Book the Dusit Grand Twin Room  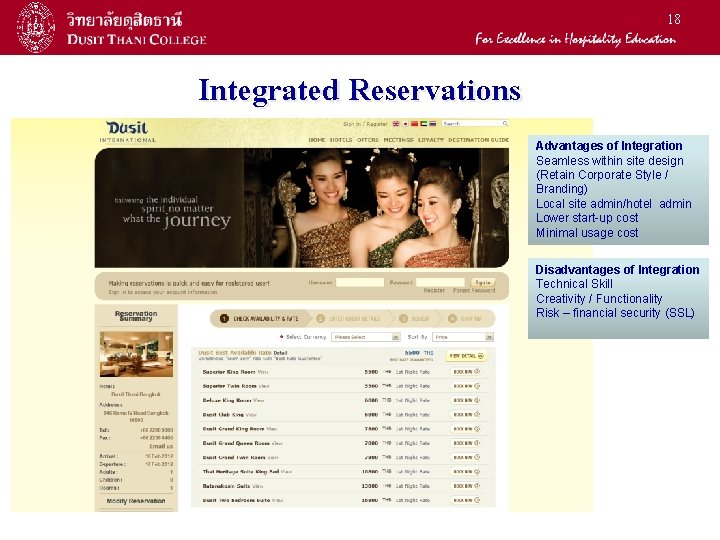(466, 457)
